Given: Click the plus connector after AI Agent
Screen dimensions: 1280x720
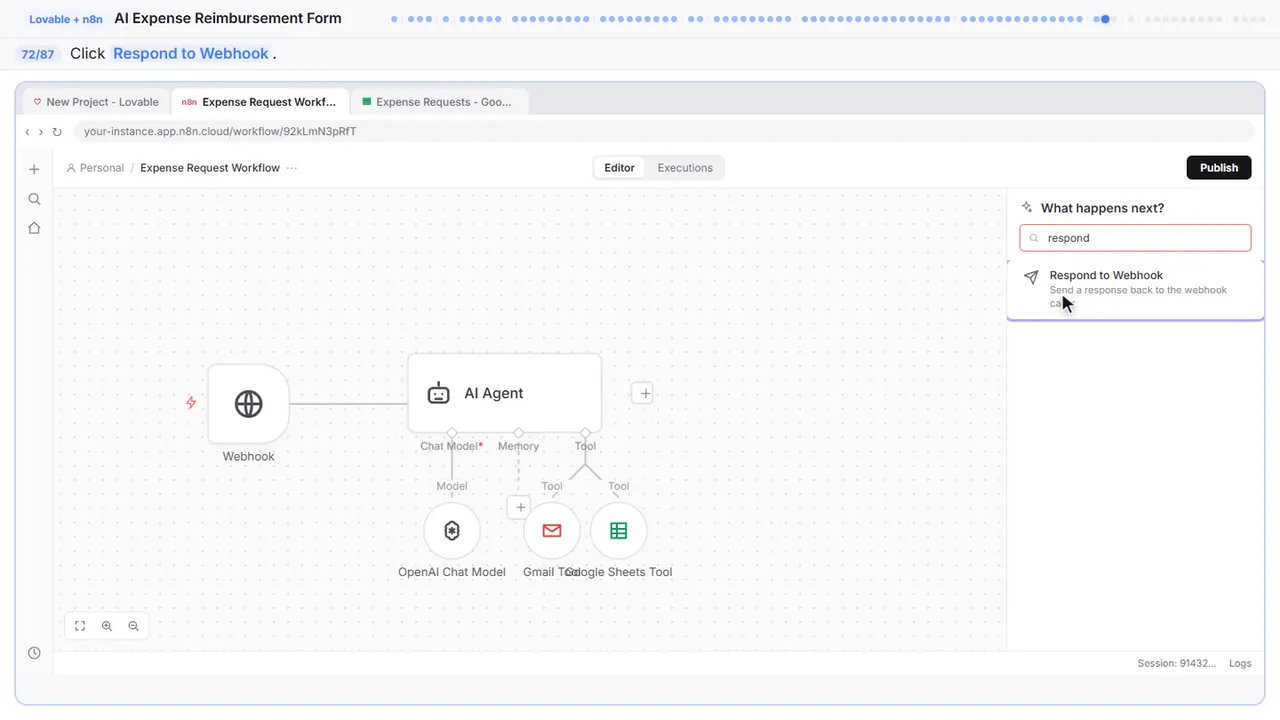Looking at the screenshot, I should coord(645,393).
